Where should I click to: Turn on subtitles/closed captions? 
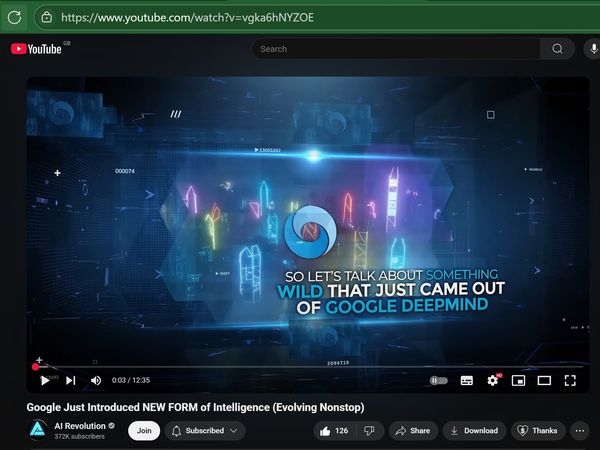466,380
